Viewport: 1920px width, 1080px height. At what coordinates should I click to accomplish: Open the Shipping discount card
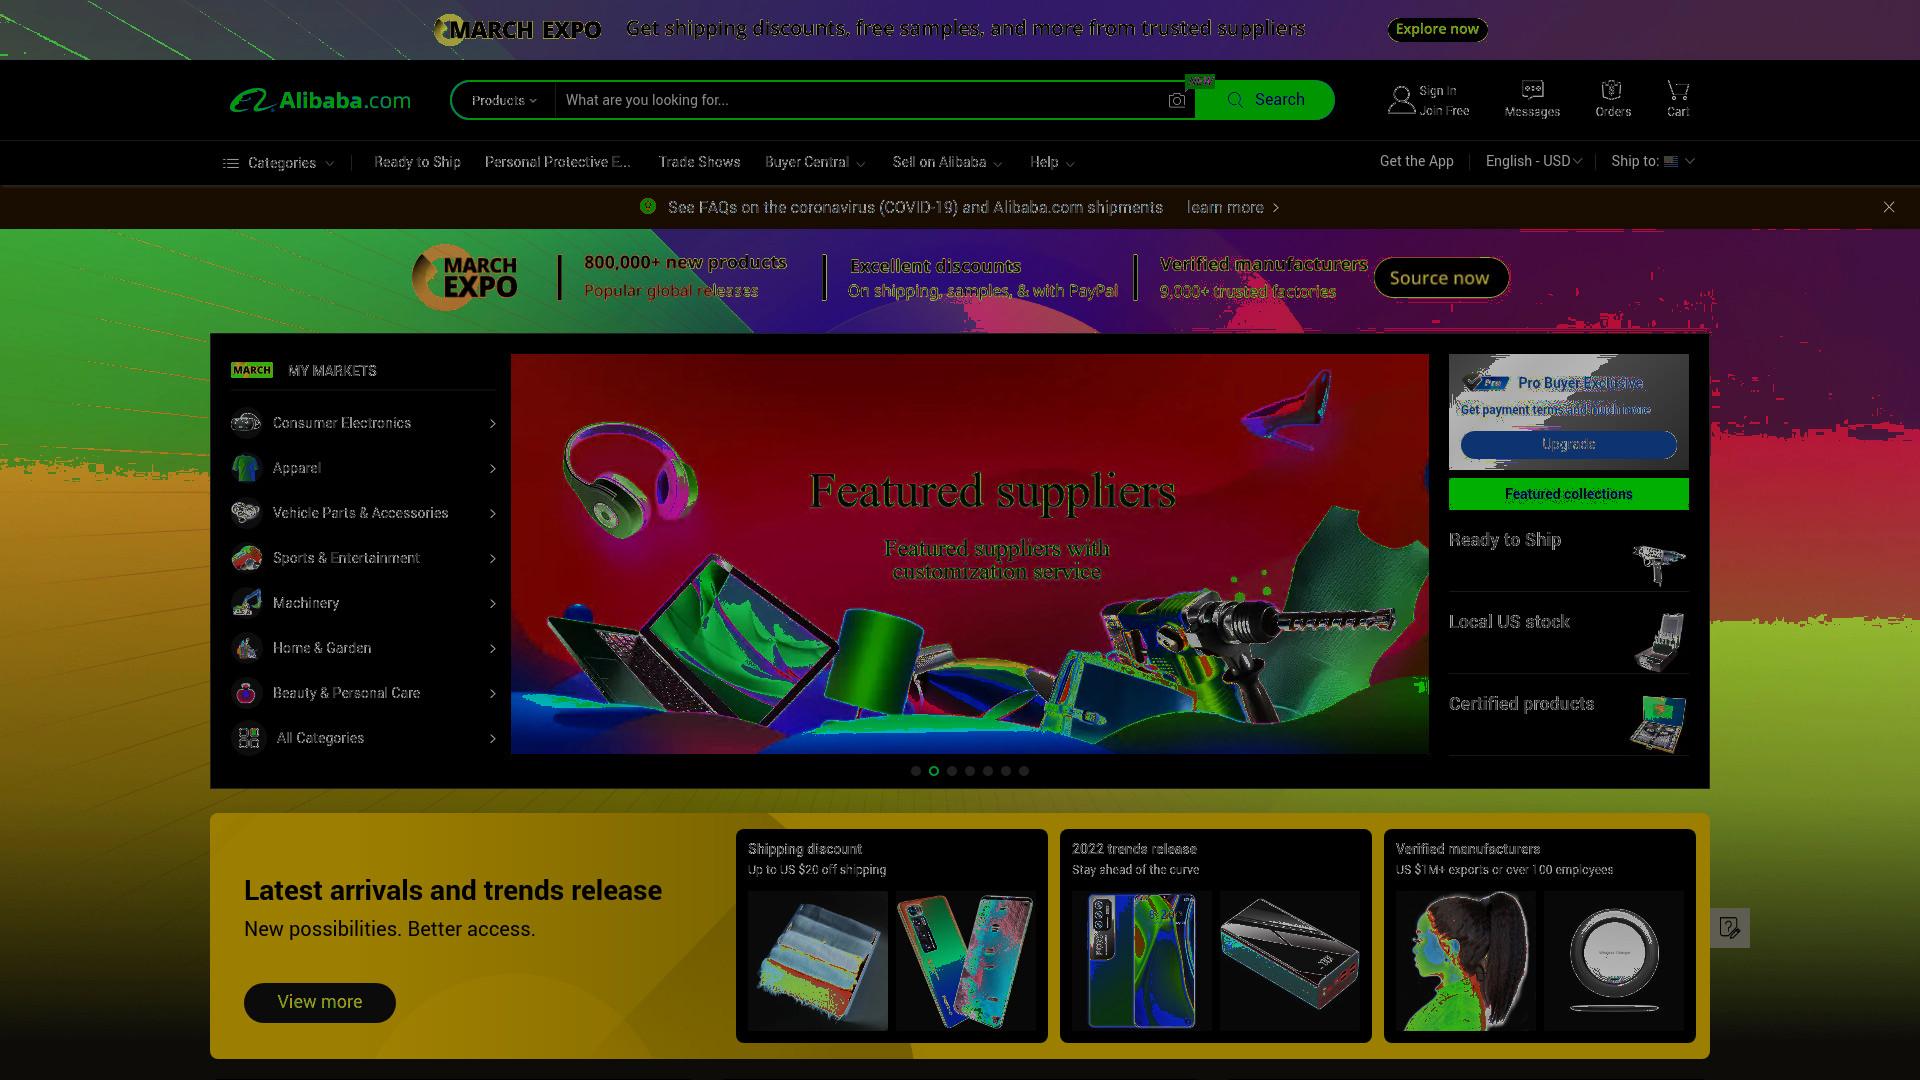[x=892, y=936]
